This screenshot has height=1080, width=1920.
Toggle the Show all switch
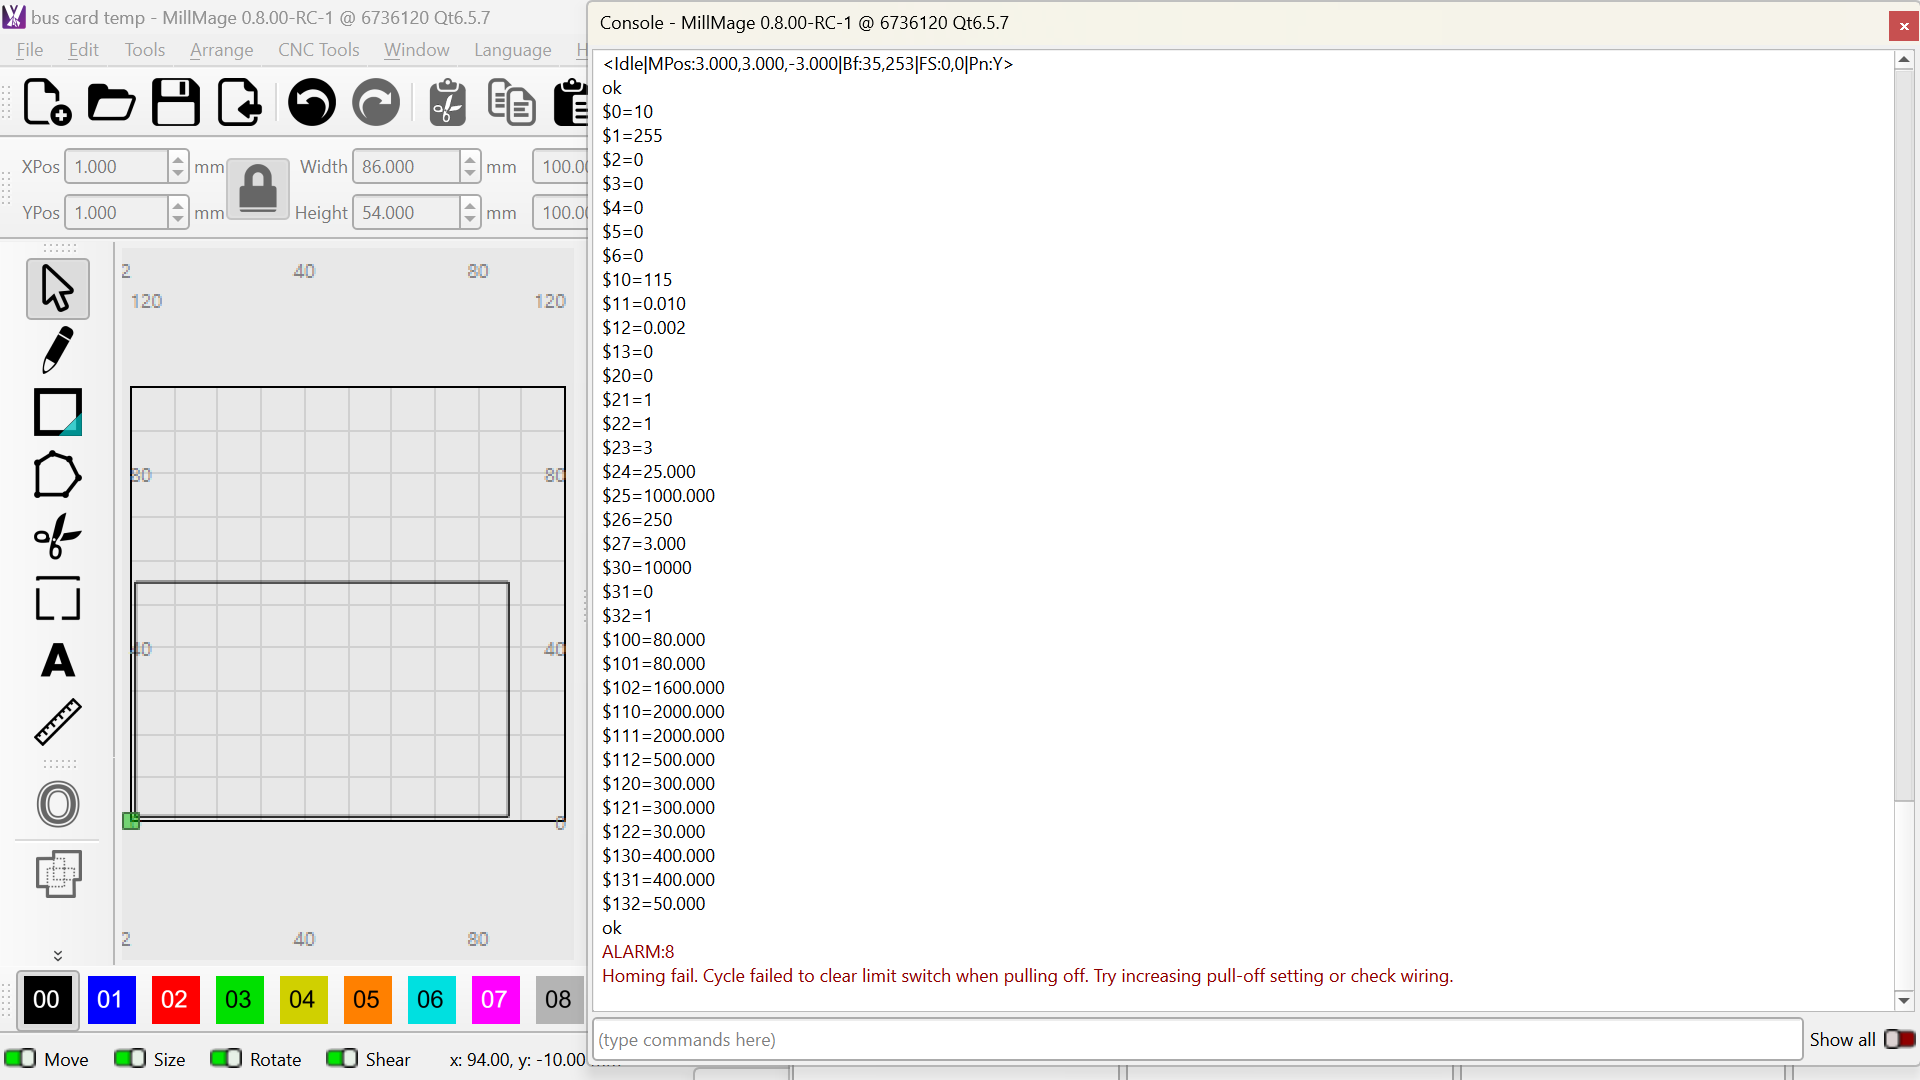(1898, 1039)
